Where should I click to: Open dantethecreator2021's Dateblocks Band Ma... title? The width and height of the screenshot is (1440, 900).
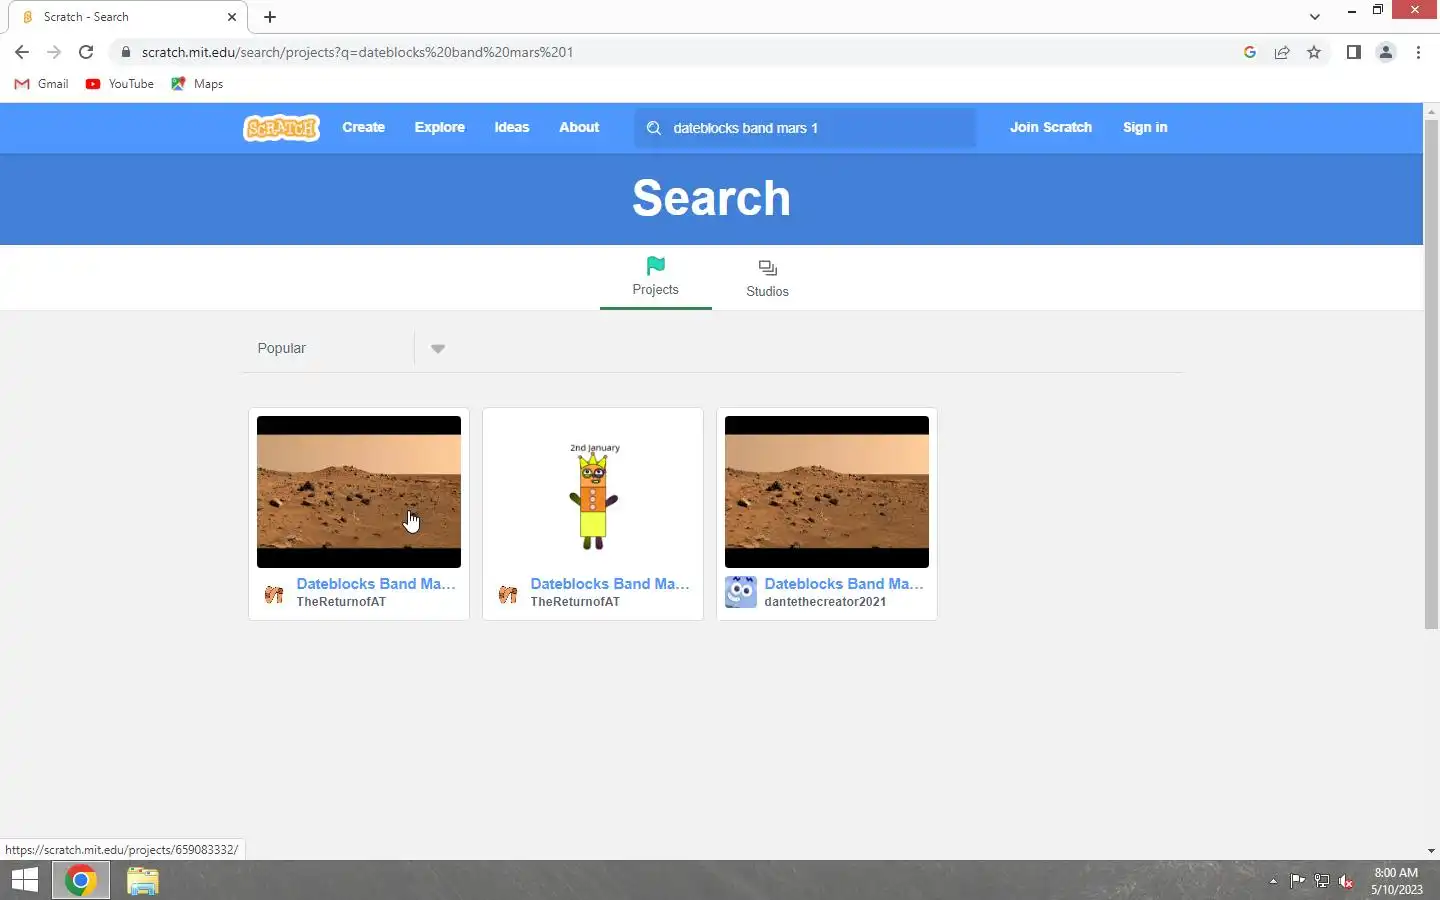pyautogui.click(x=844, y=584)
